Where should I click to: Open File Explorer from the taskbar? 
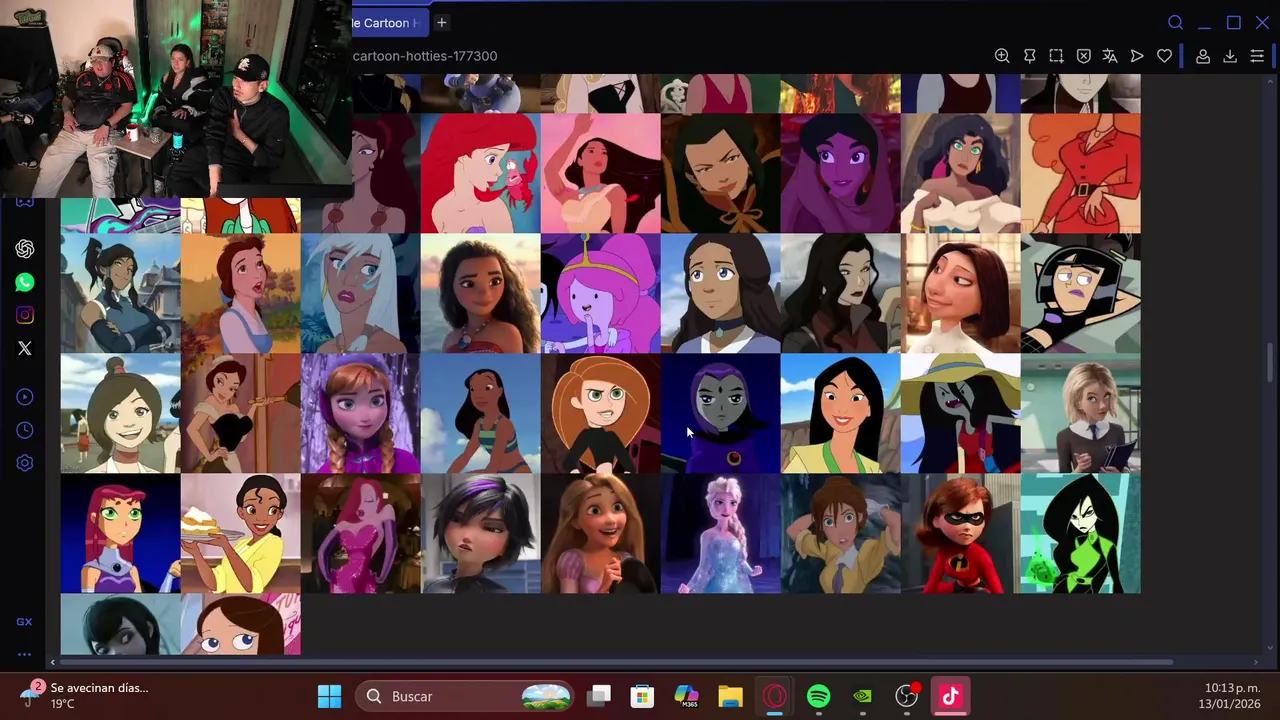730,696
